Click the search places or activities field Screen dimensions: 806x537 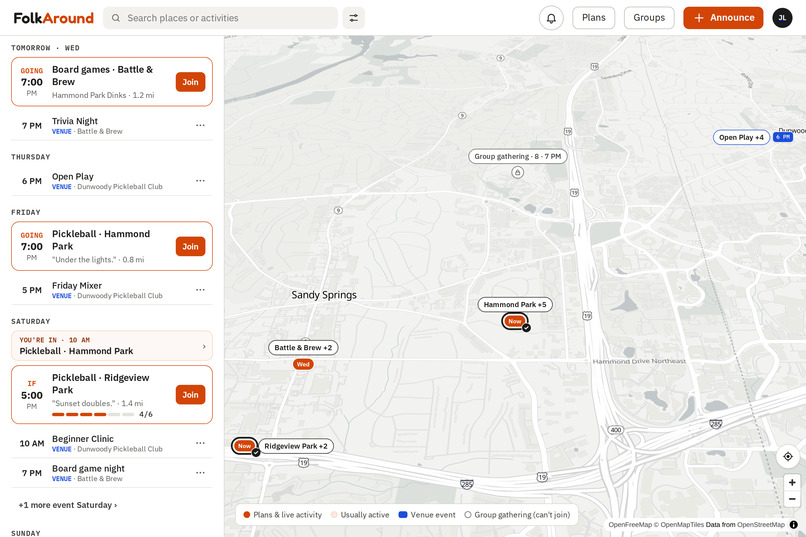pos(221,18)
